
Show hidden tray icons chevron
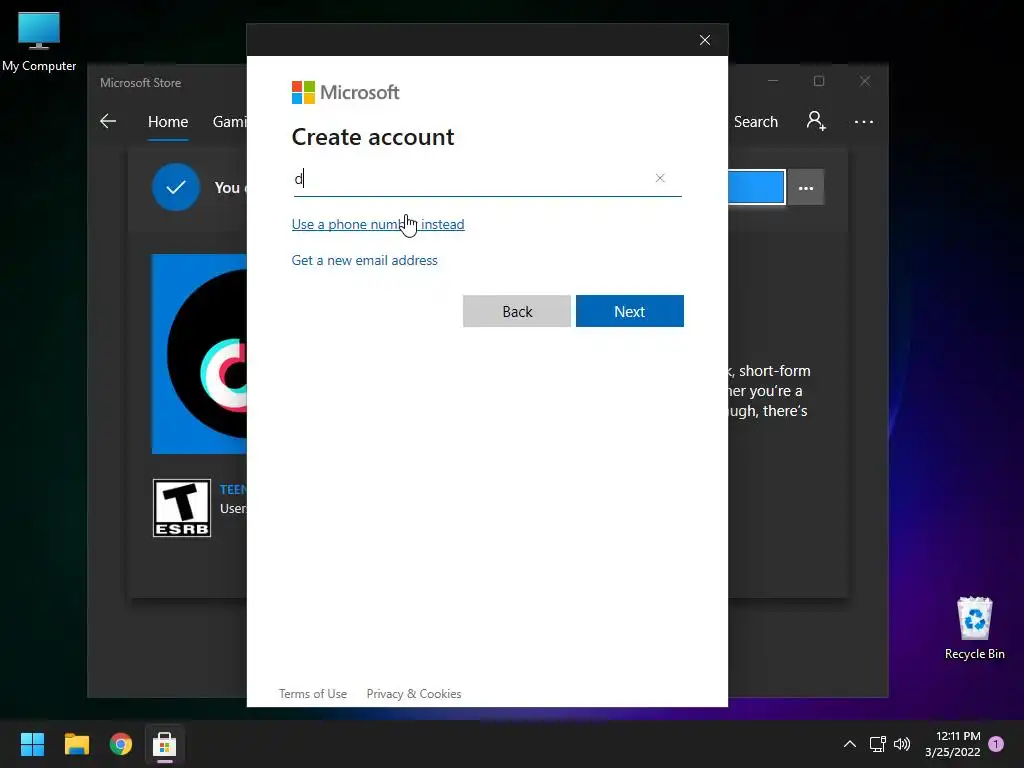pos(850,744)
